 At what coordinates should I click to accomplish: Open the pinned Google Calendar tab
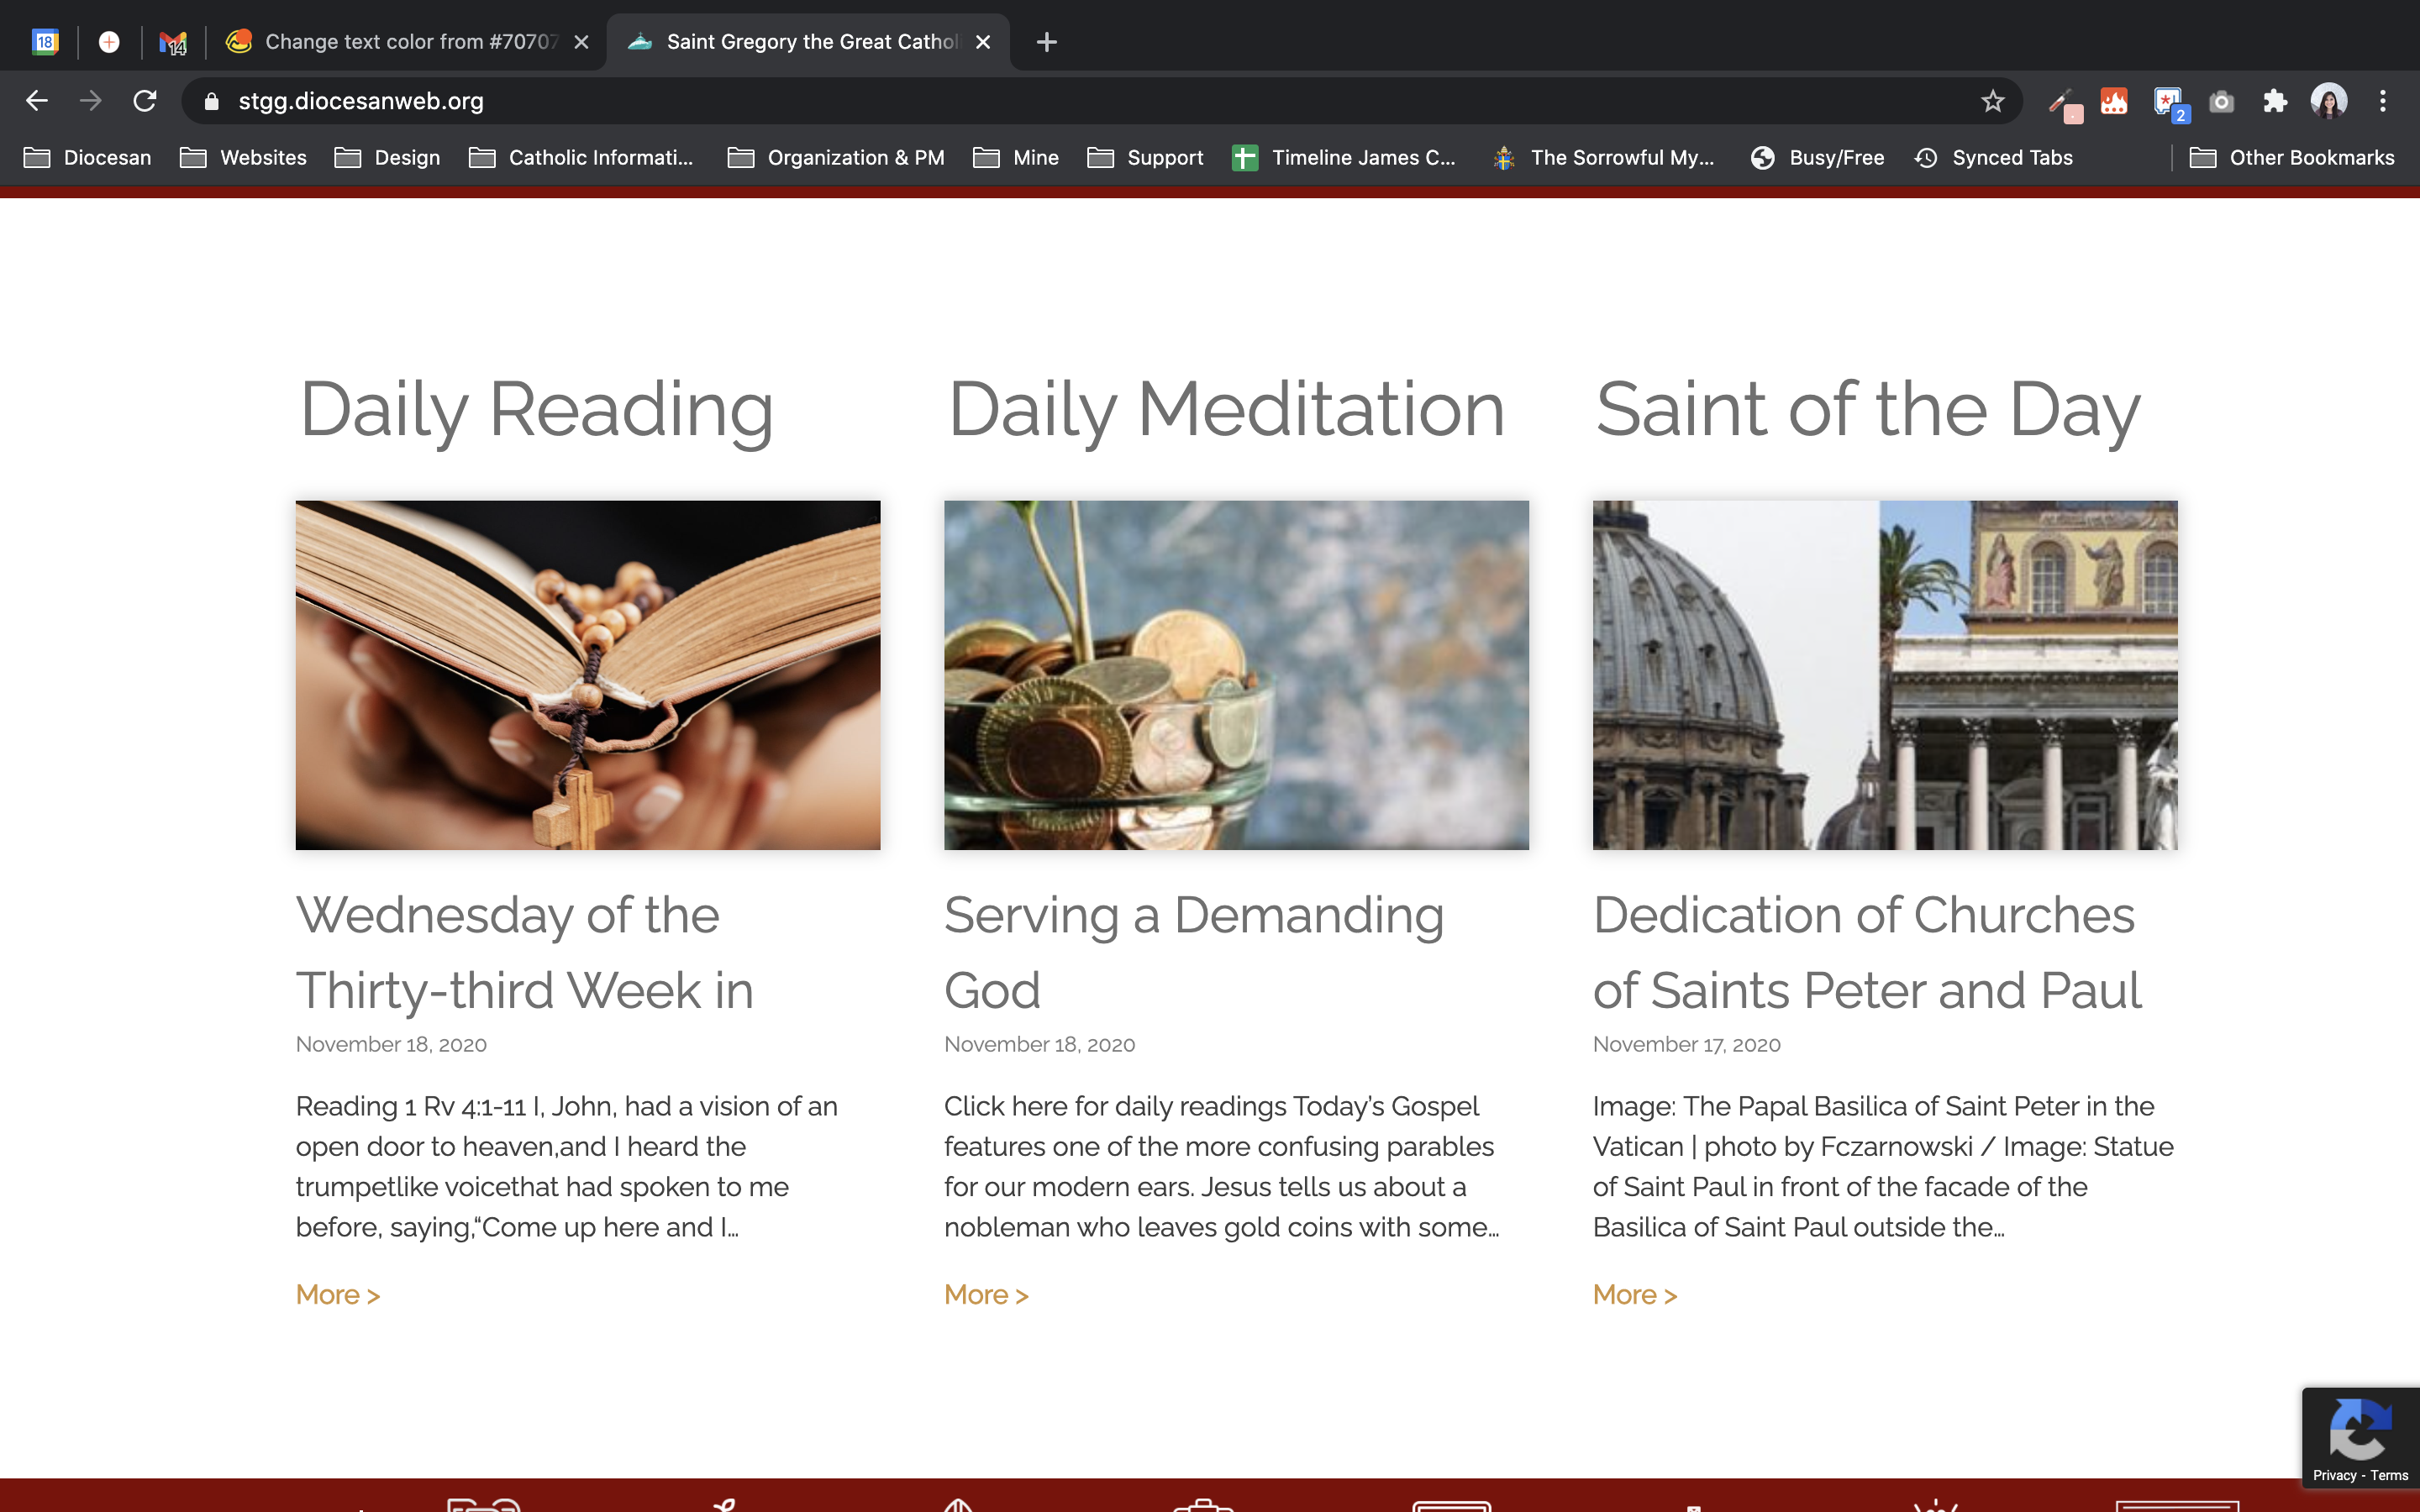tap(45, 42)
